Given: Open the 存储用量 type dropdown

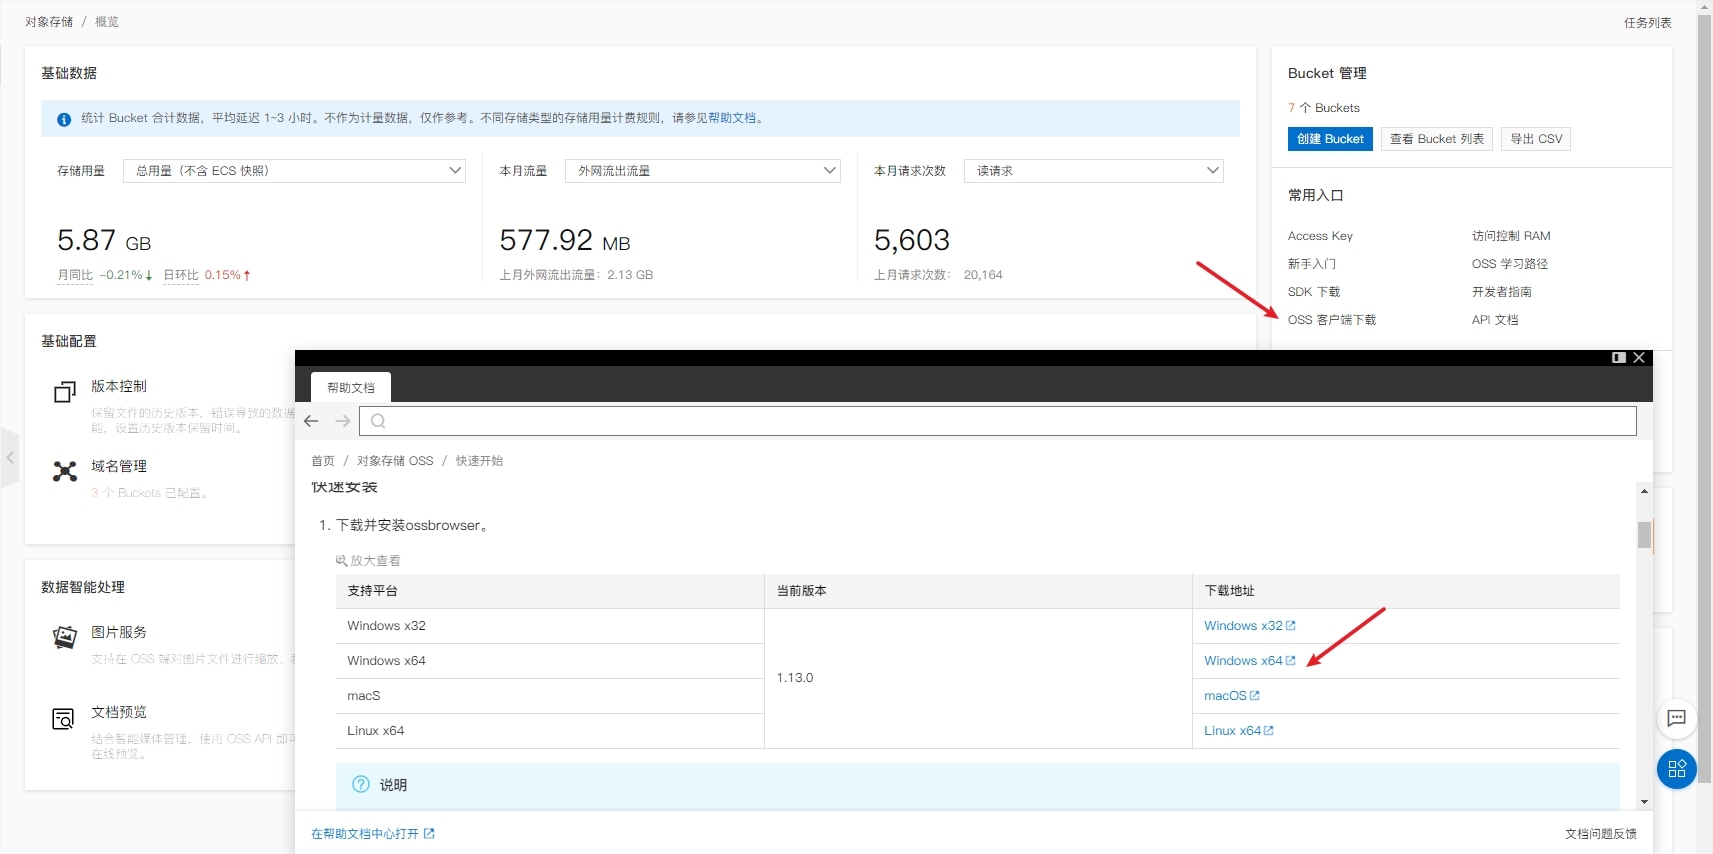Looking at the screenshot, I should point(294,171).
